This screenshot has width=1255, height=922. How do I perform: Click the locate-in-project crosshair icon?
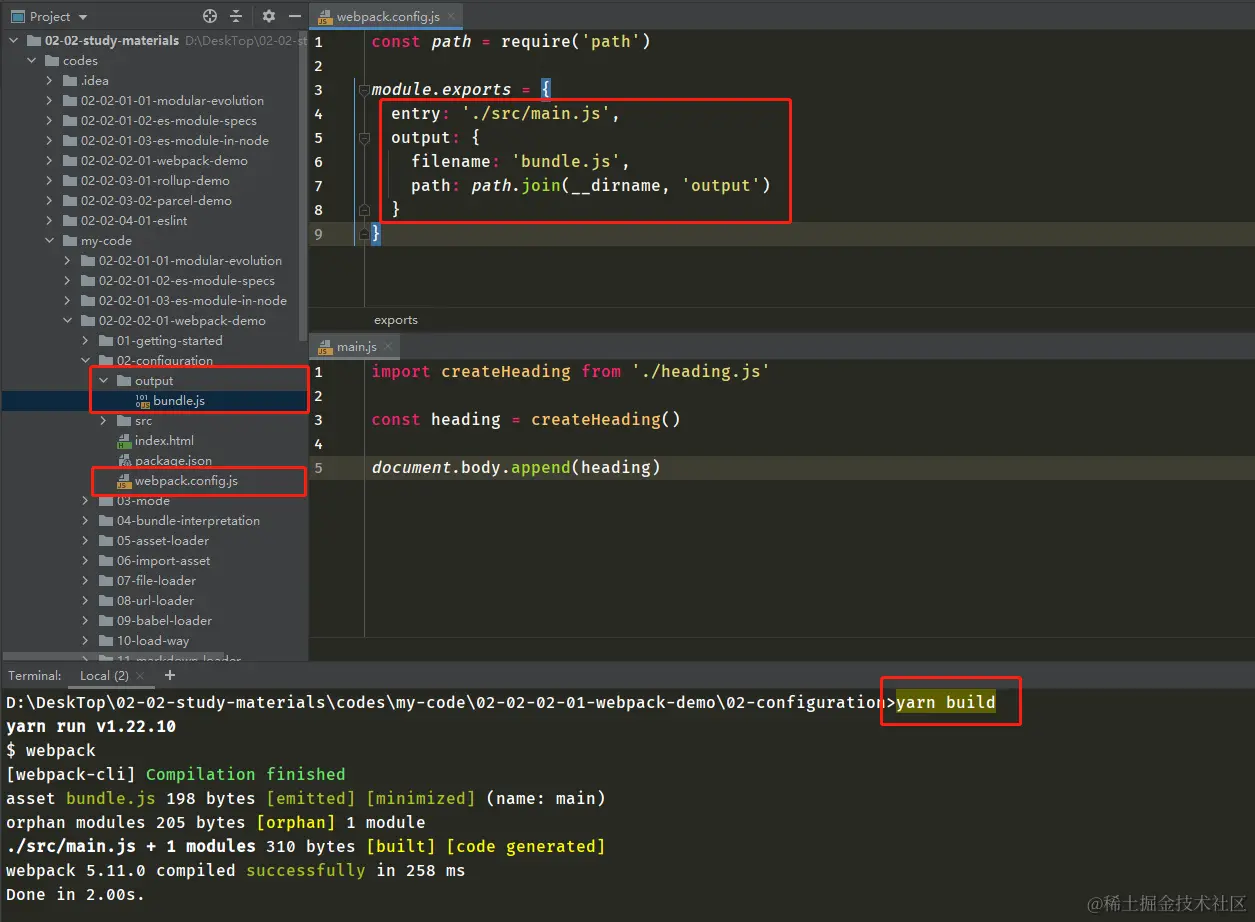(210, 16)
